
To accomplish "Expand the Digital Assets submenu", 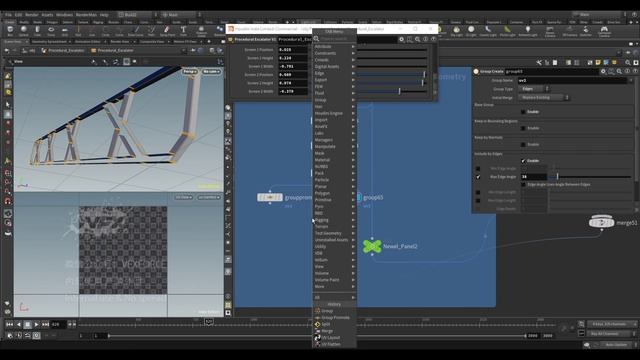I will pyautogui.click(x=334, y=67).
